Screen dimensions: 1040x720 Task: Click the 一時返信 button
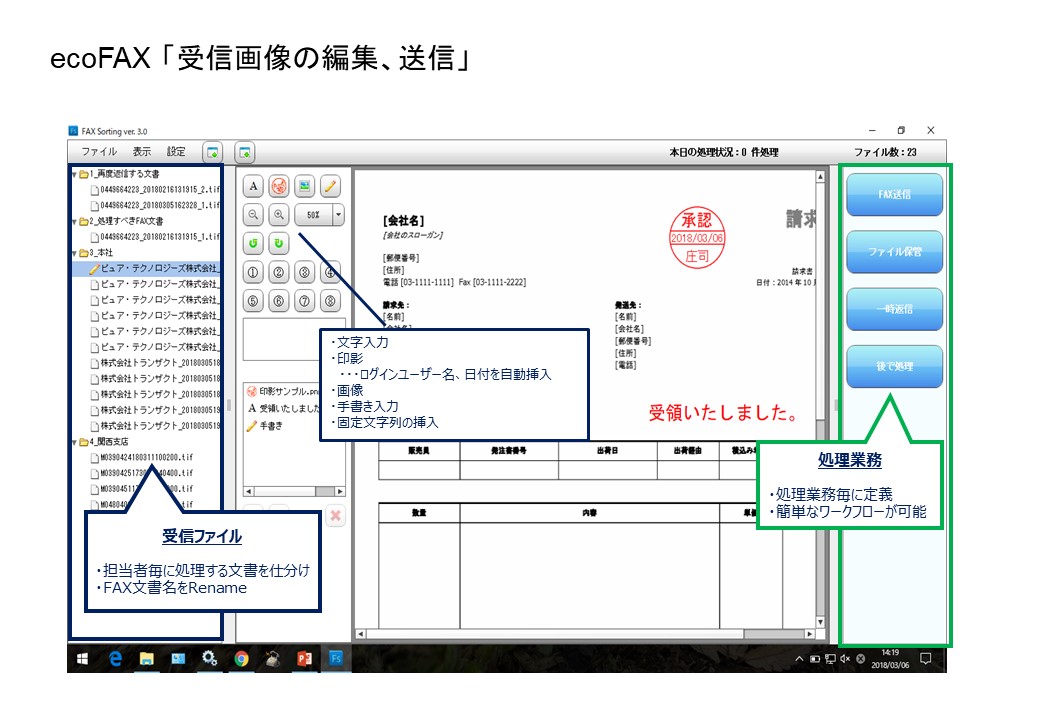[x=894, y=309]
